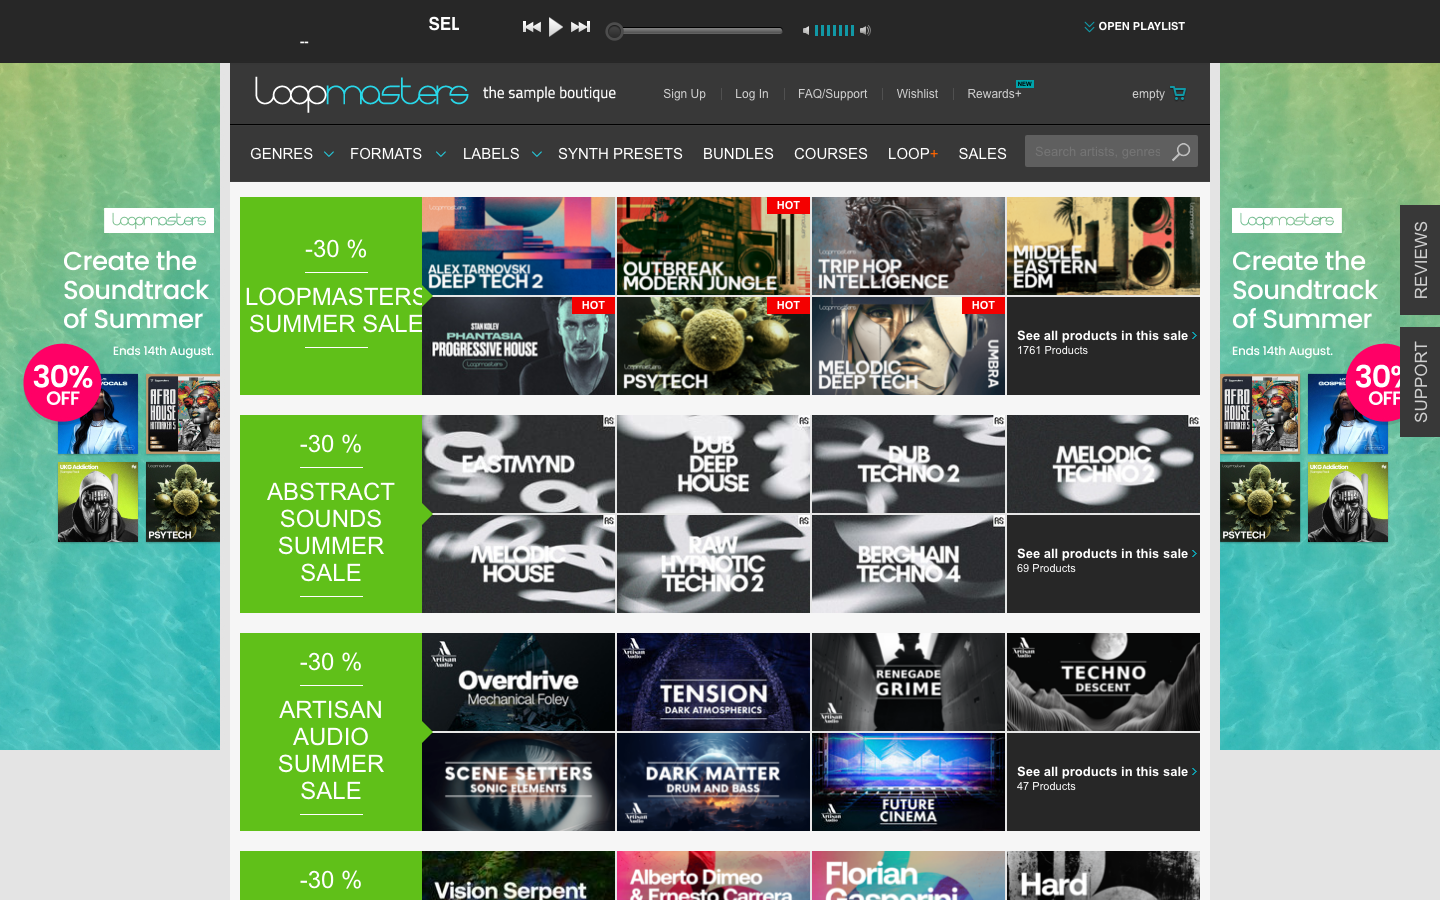Click the volume up speaker icon

tap(865, 30)
